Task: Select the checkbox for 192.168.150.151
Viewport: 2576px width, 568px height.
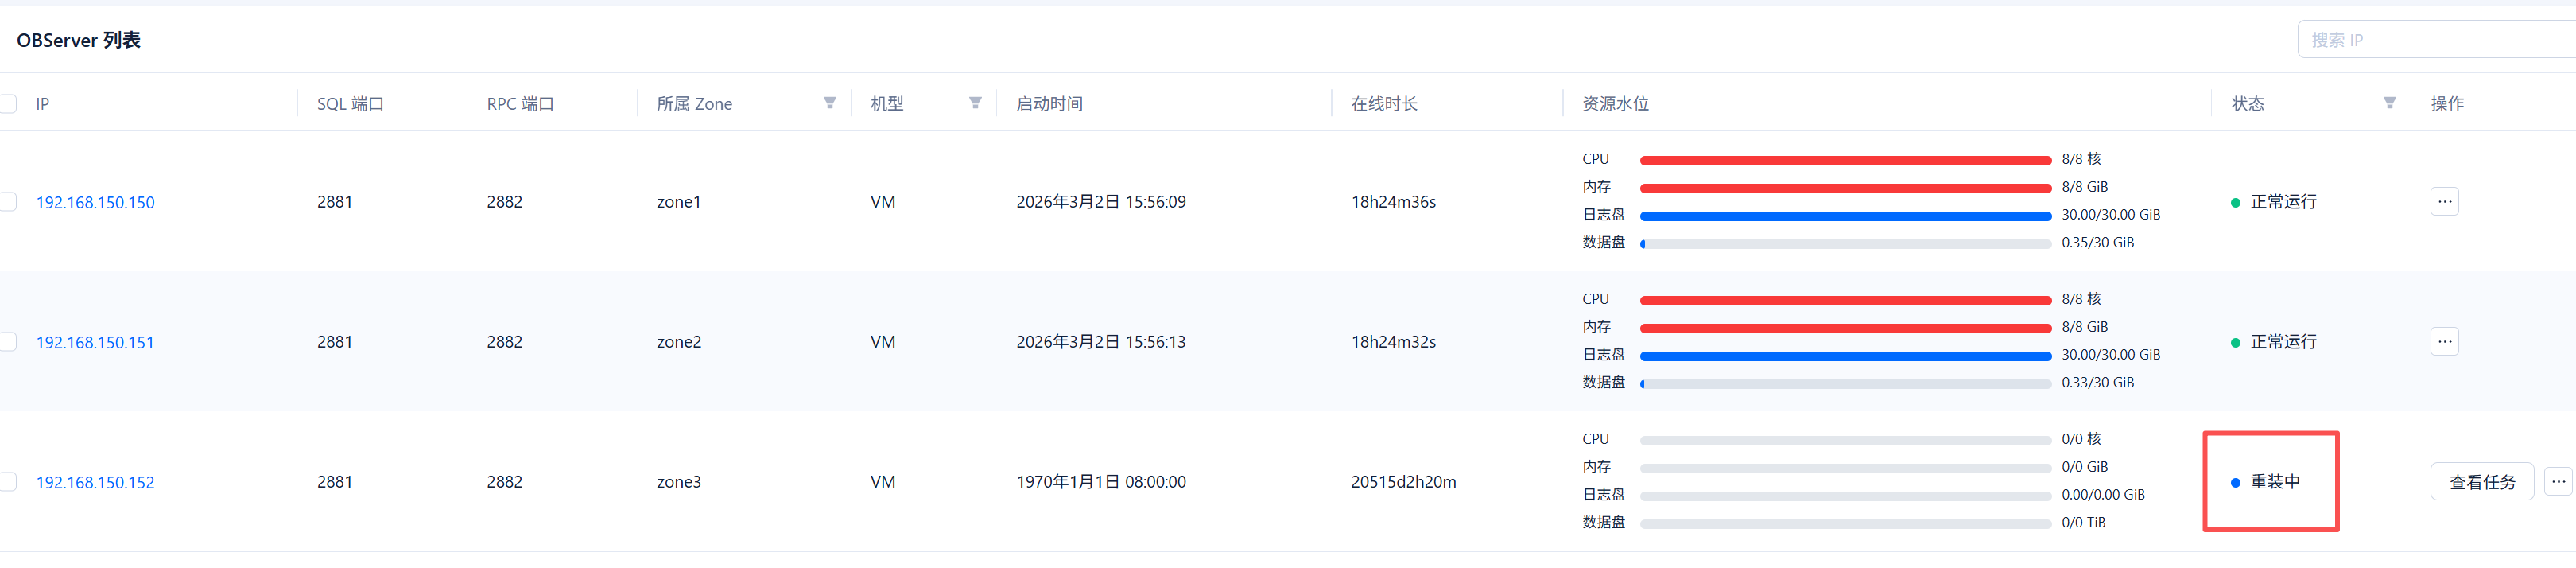Action: pos(8,342)
